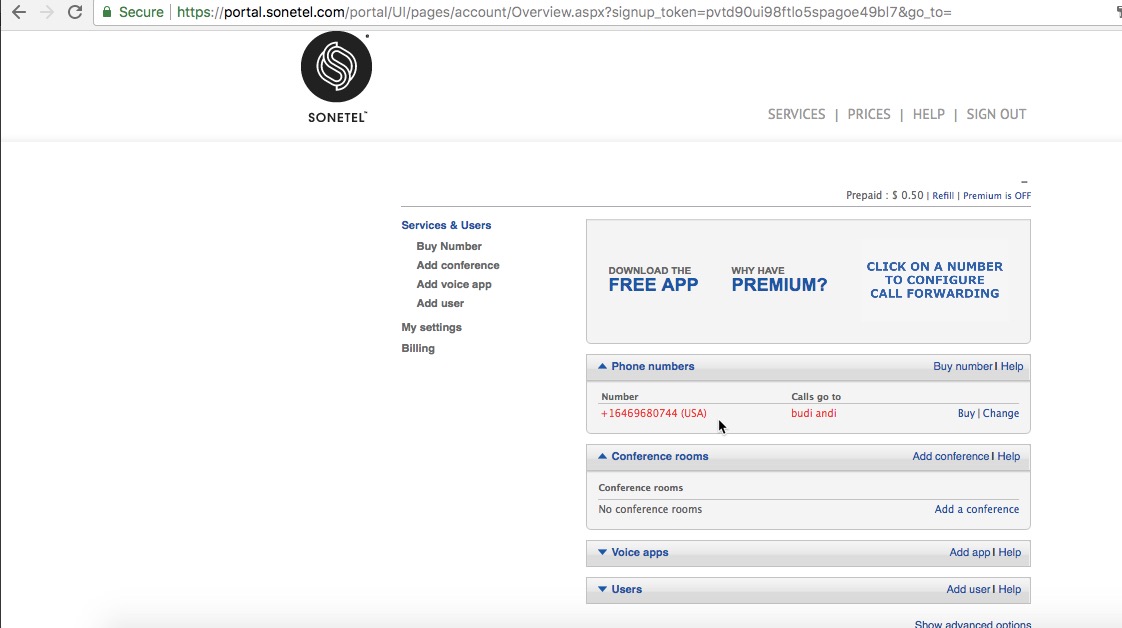This screenshot has width=1122, height=628.
Task: Click the Premium is OFF link
Action: tap(997, 196)
